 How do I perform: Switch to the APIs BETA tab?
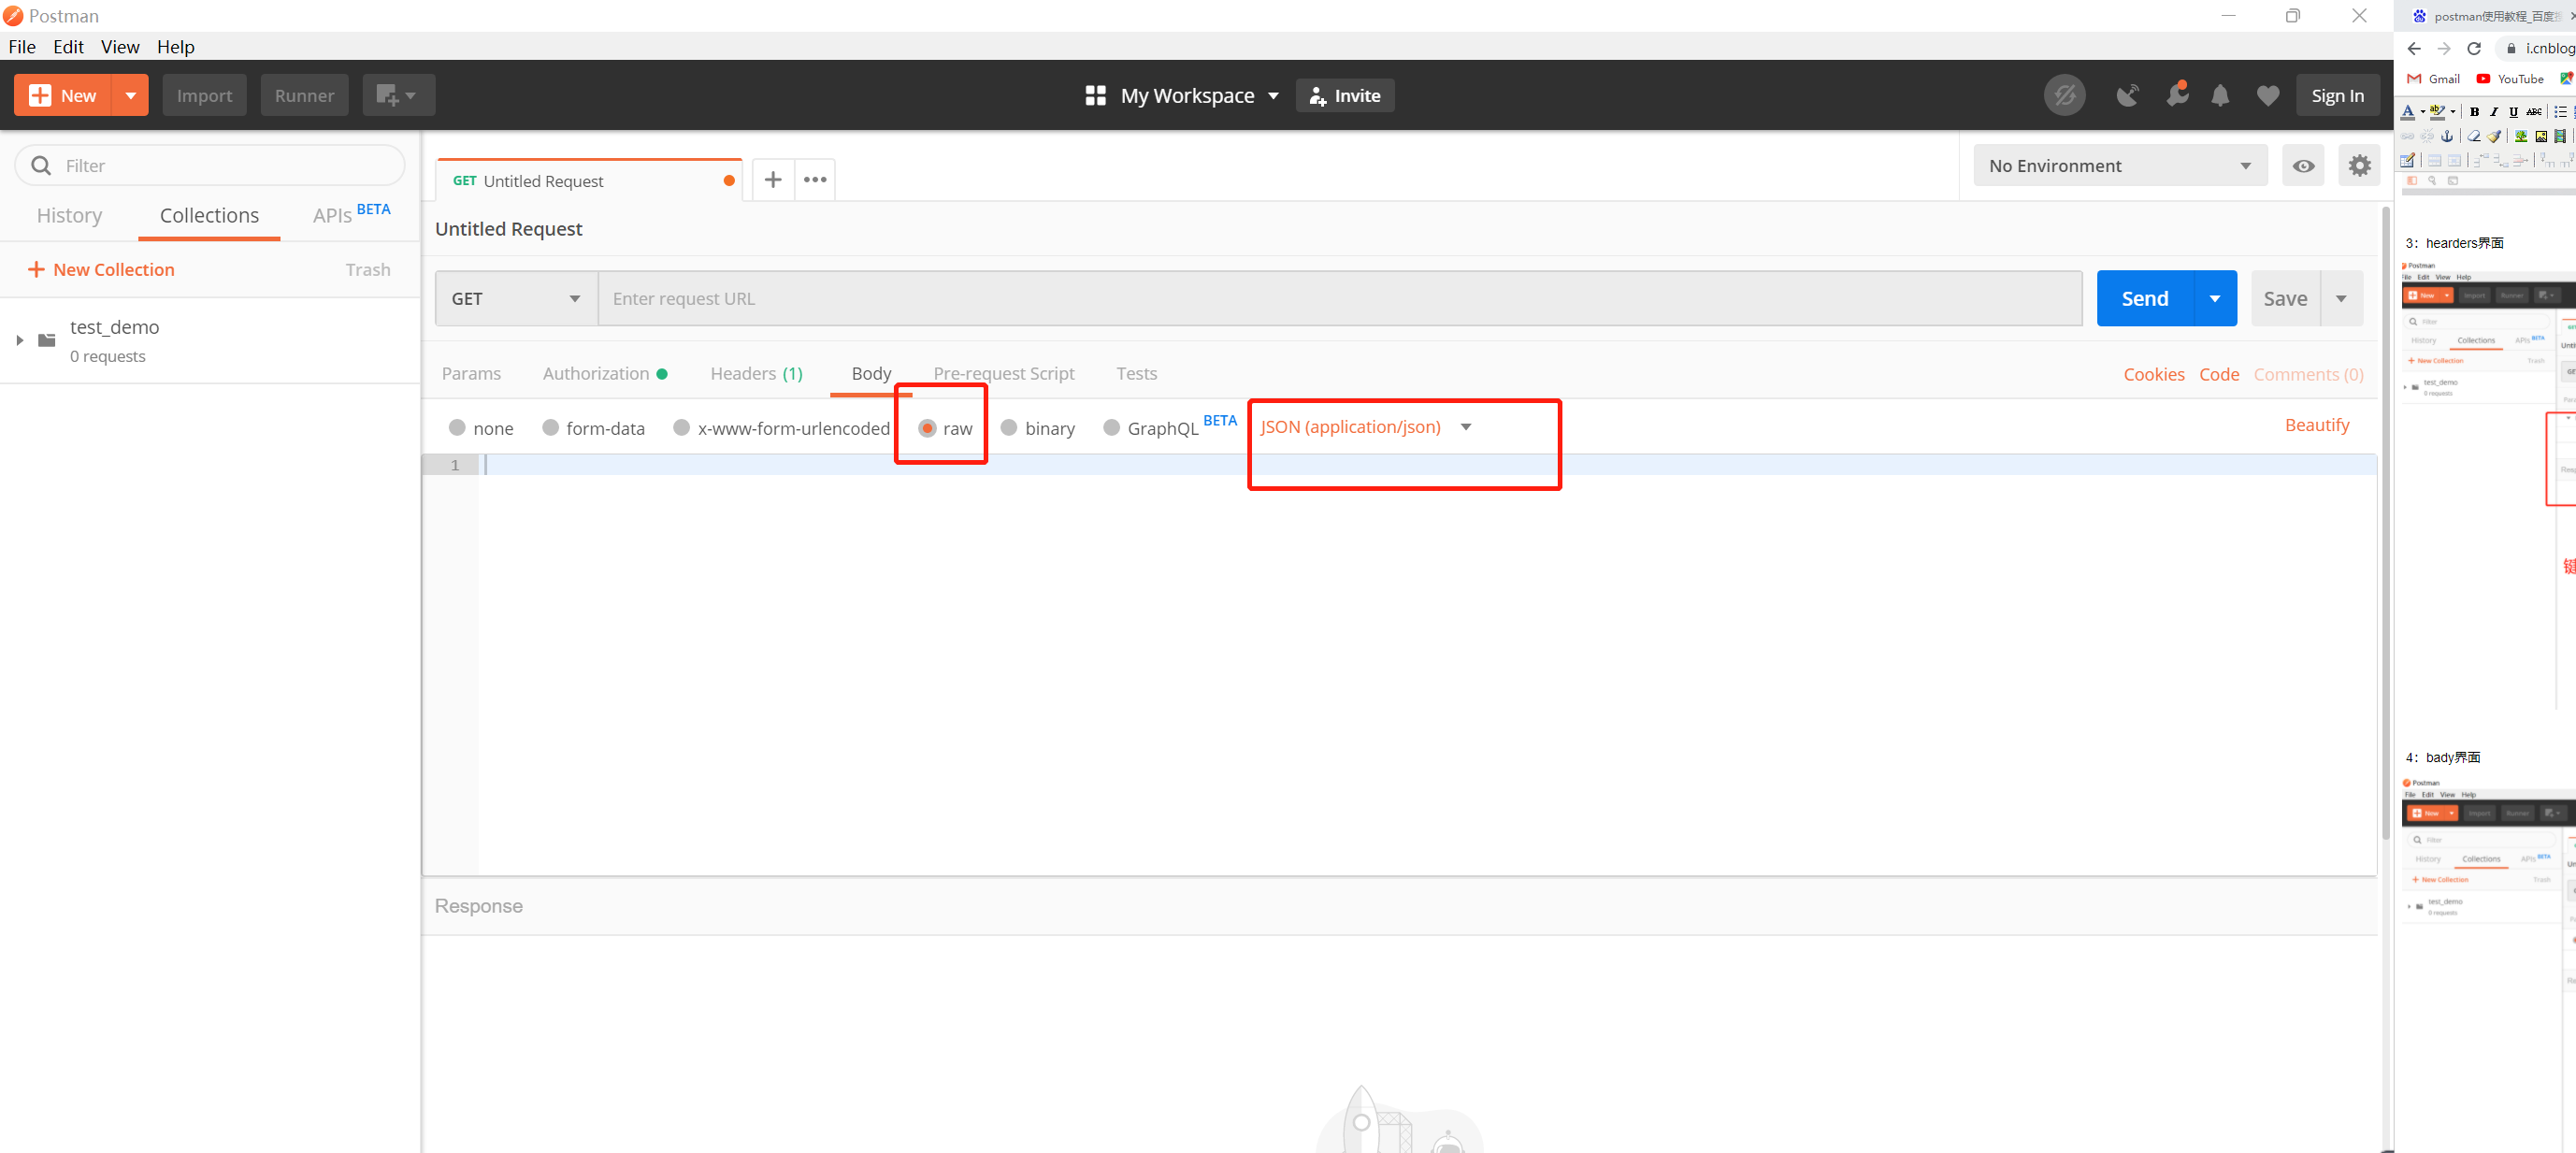tap(351, 213)
